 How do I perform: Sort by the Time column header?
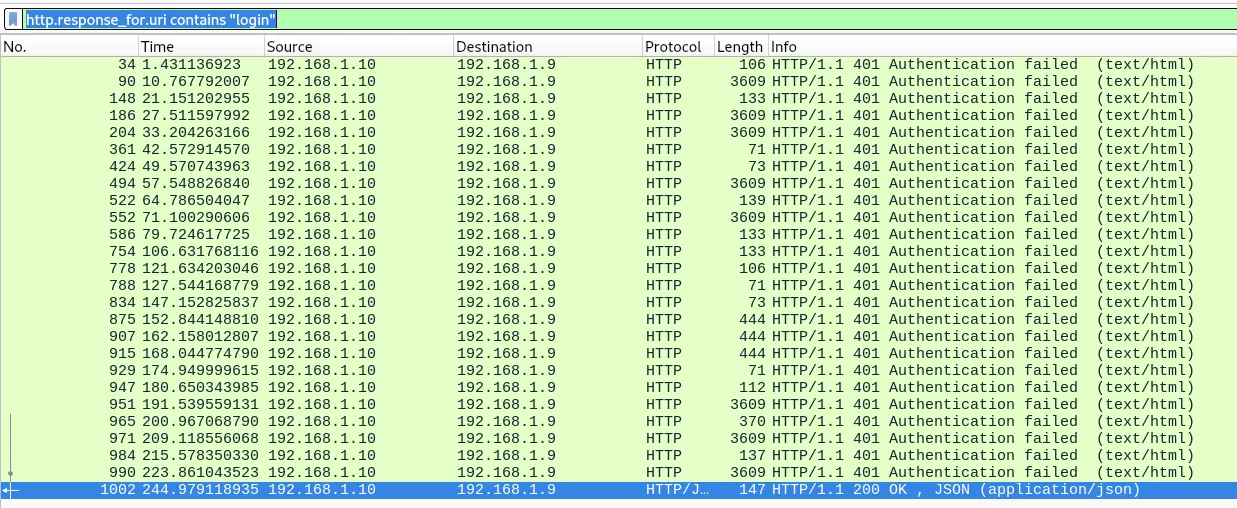[200, 47]
